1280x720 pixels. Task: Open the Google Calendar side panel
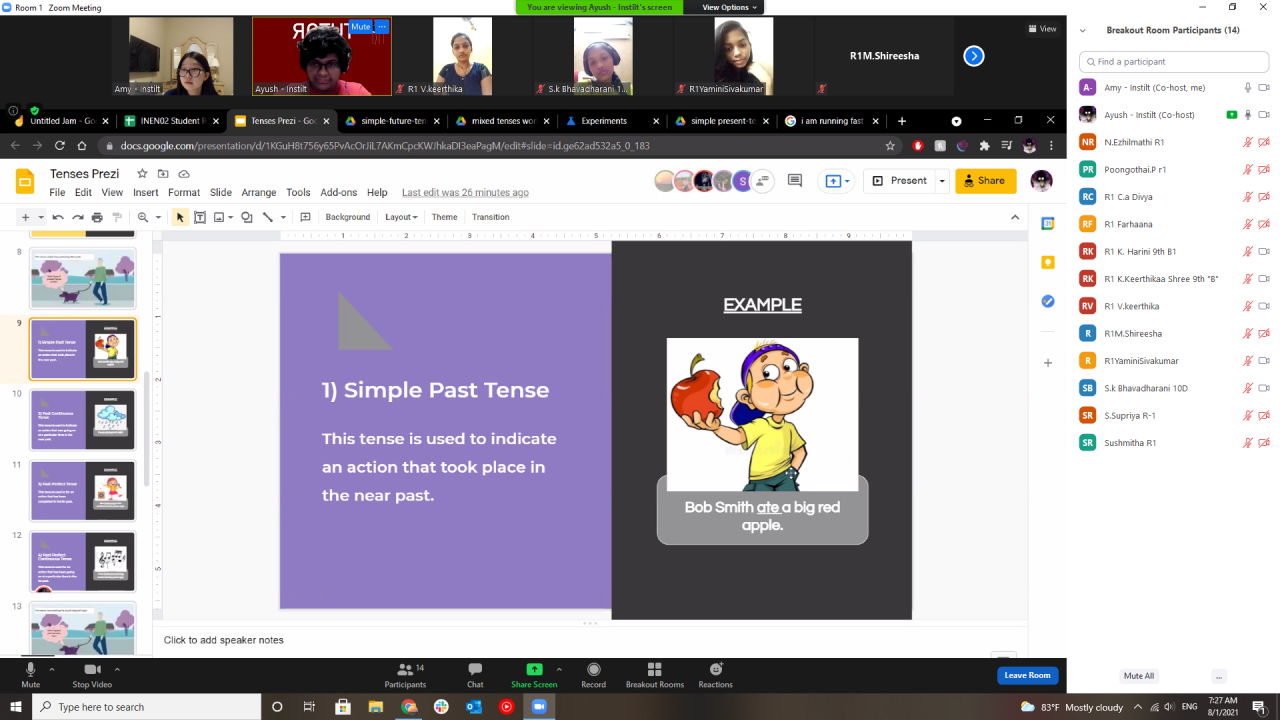point(1048,223)
